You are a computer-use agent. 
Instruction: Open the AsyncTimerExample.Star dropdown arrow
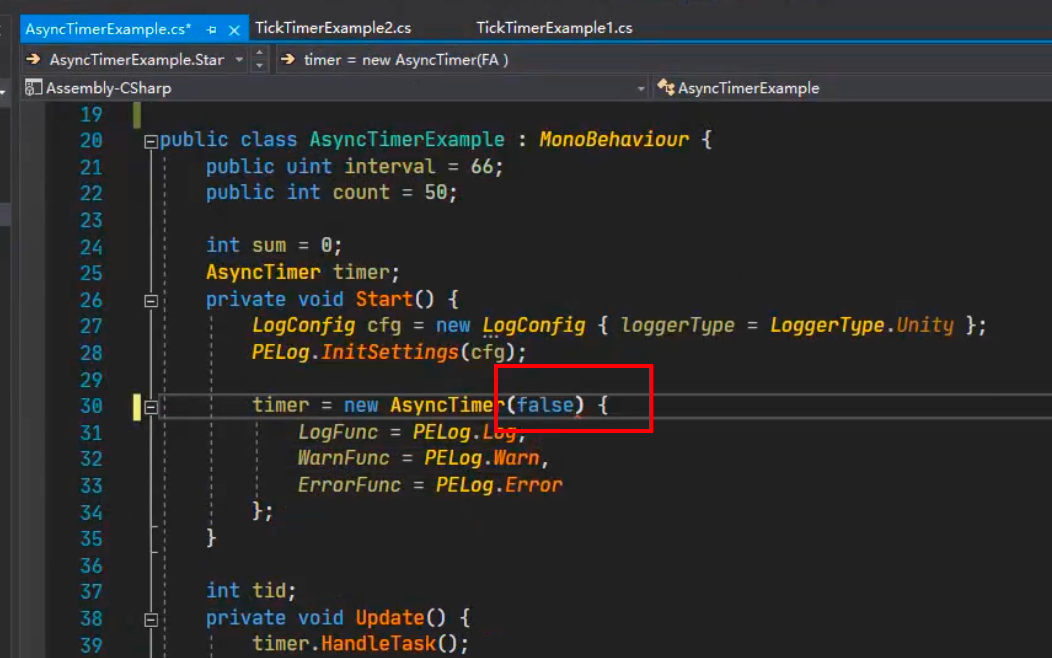(x=239, y=60)
